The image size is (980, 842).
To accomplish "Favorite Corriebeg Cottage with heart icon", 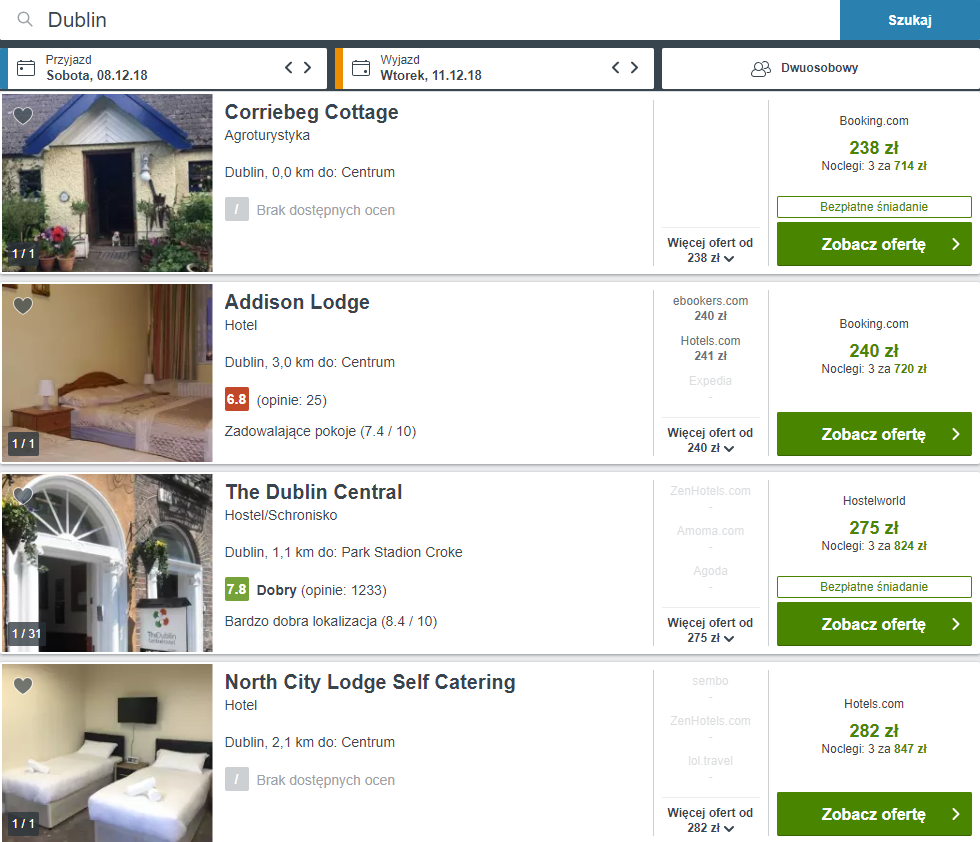I will 23,116.
